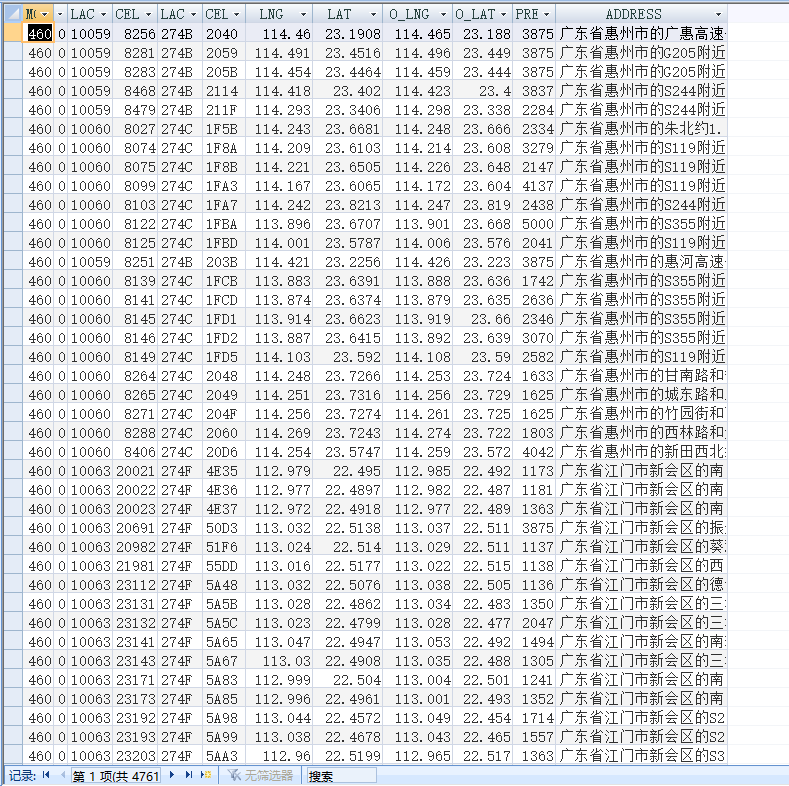
Task: Click LNG cell 114.418
Action: point(279,91)
